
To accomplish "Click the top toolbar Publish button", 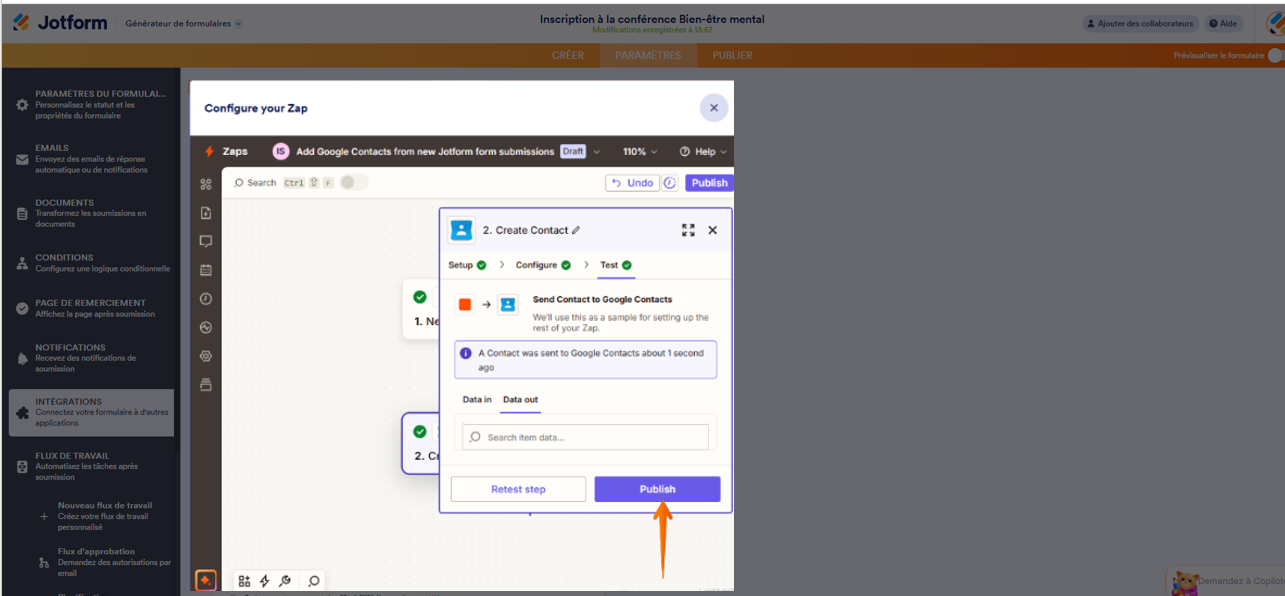I will [709, 183].
